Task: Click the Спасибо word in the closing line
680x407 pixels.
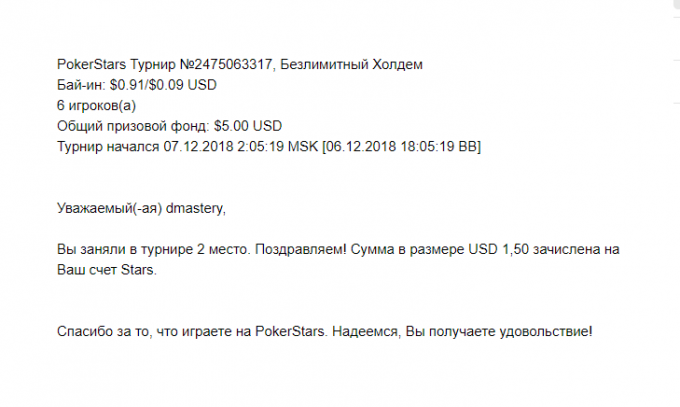Action: coord(85,332)
